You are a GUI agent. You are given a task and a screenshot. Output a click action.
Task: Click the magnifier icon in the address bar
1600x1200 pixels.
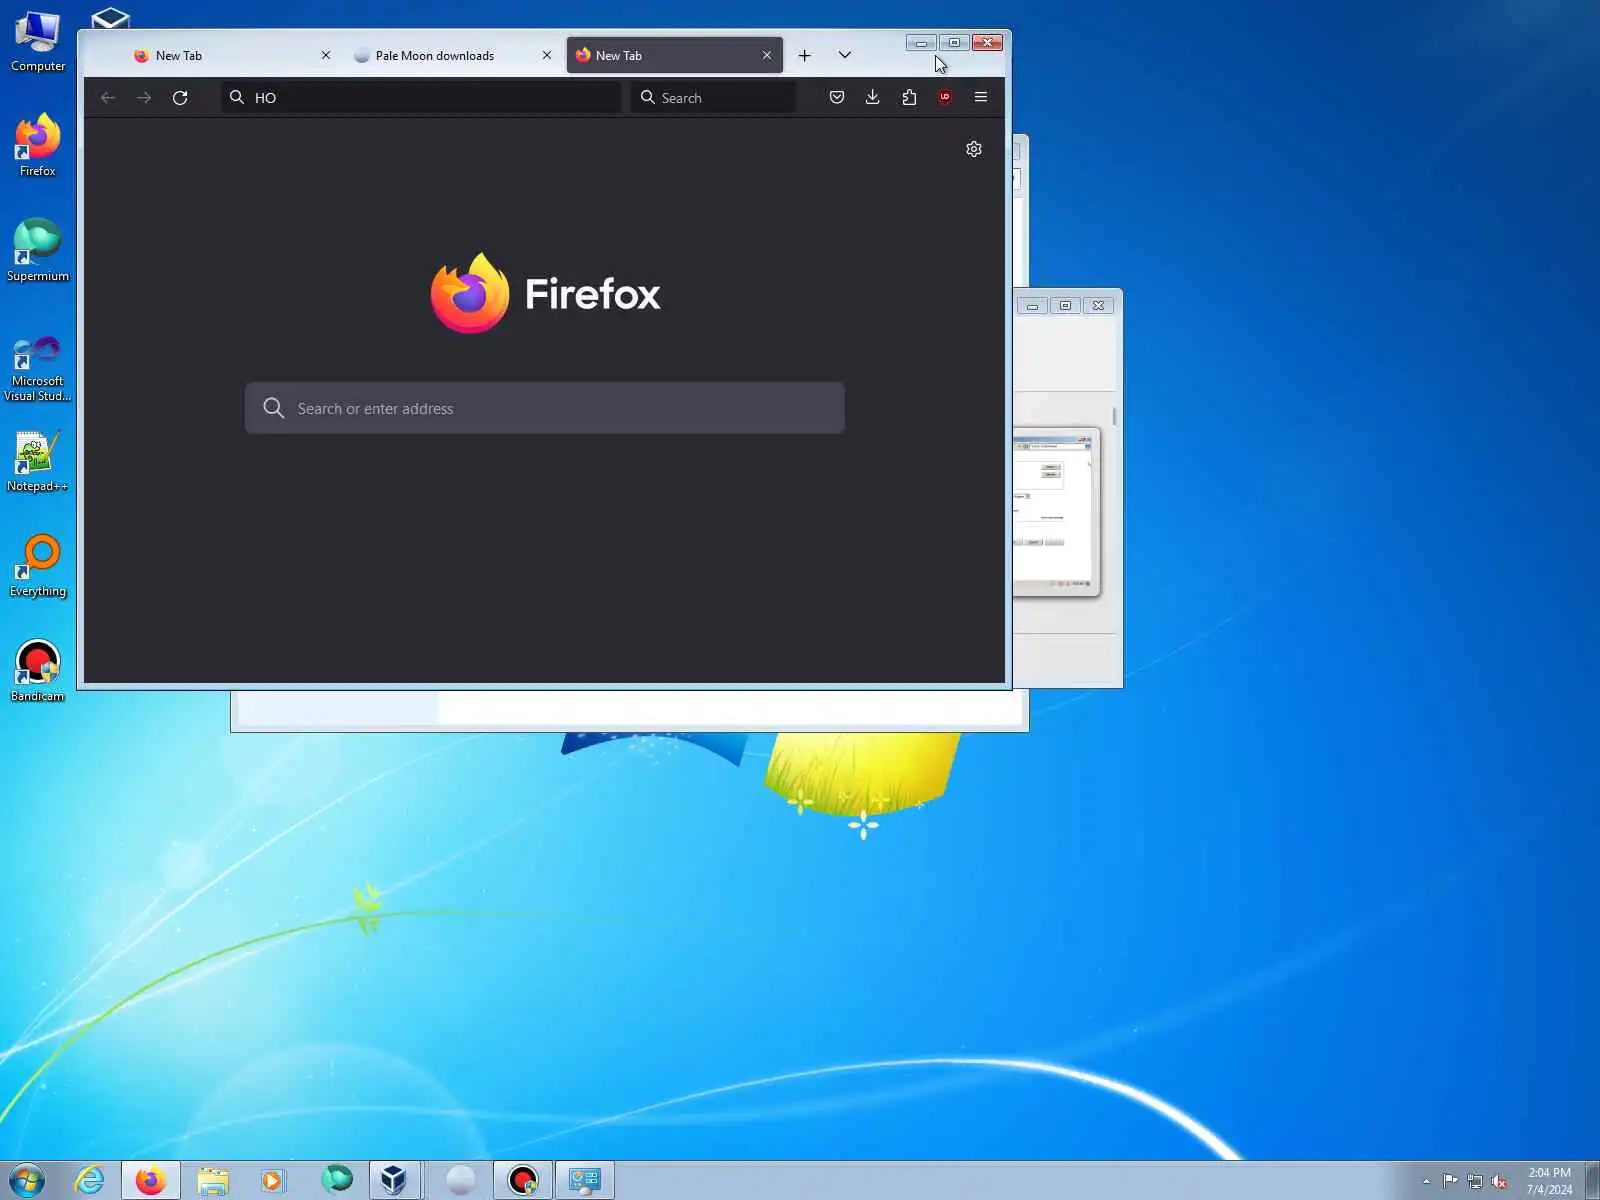pyautogui.click(x=237, y=97)
